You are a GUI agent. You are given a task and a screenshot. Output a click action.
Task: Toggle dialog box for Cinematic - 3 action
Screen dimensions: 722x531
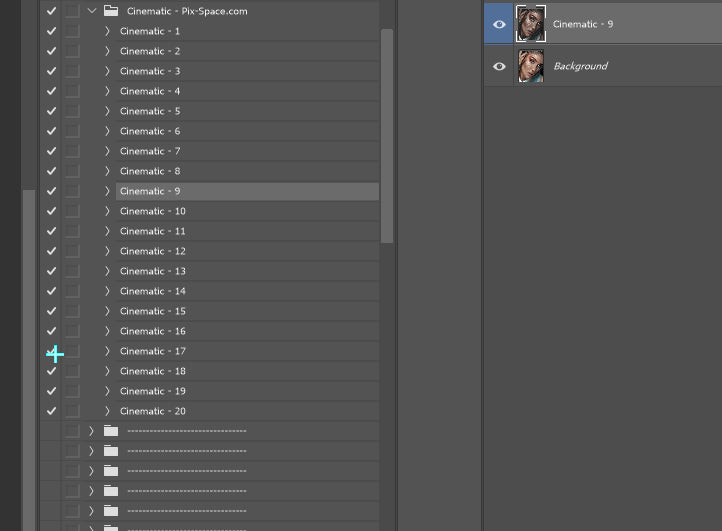tap(72, 71)
